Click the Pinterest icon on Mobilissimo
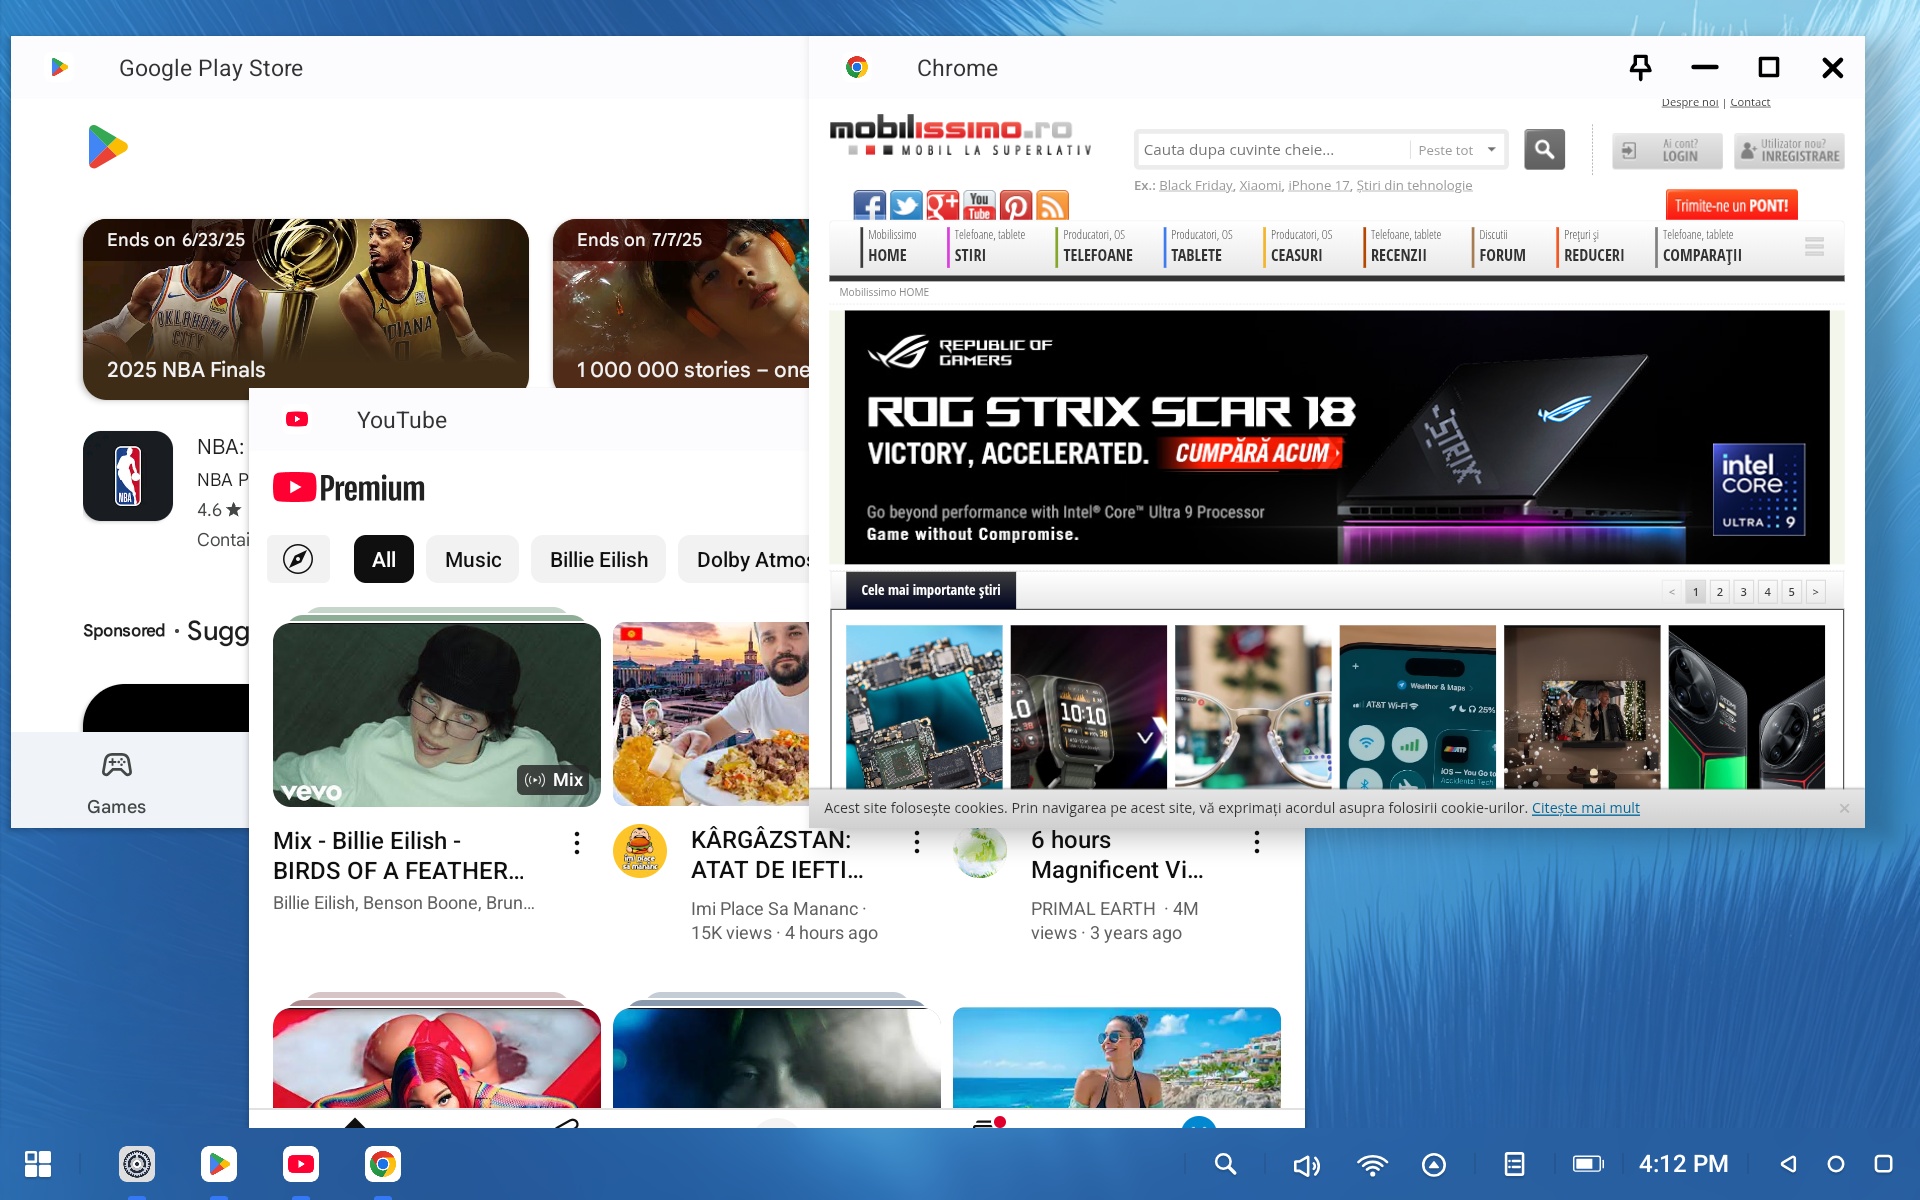Viewport: 1920px width, 1200px height. (1015, 205)
